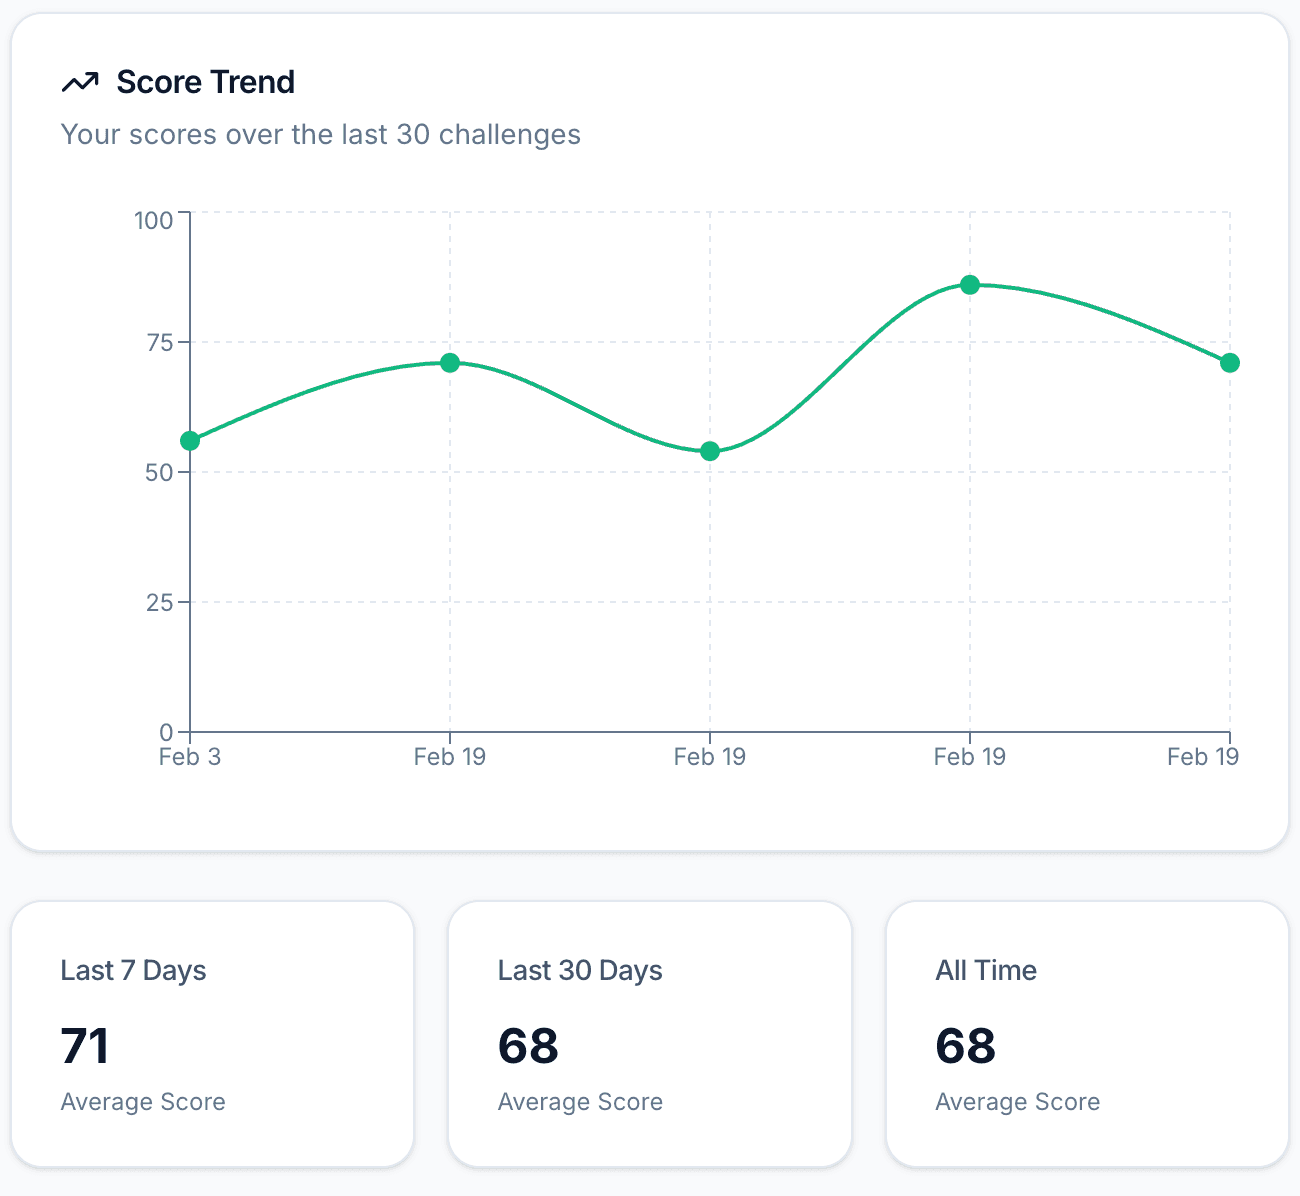
Task: Click the Score Trend heading
Action: pyautogui.click(x=205, y=82)
